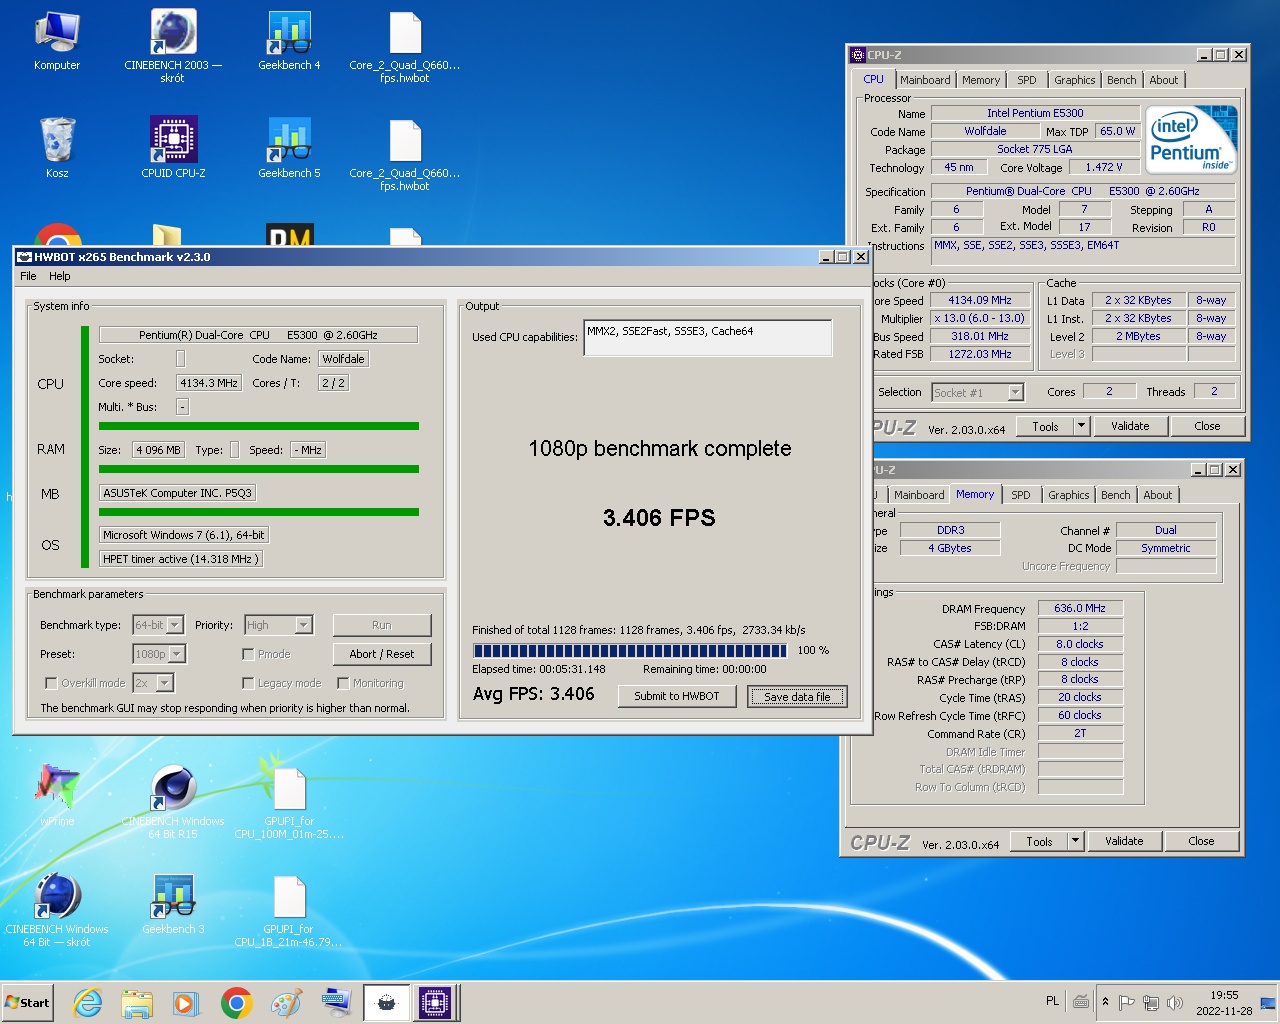Open Windows Media Player taskbar icon

tap(186, 1003)
